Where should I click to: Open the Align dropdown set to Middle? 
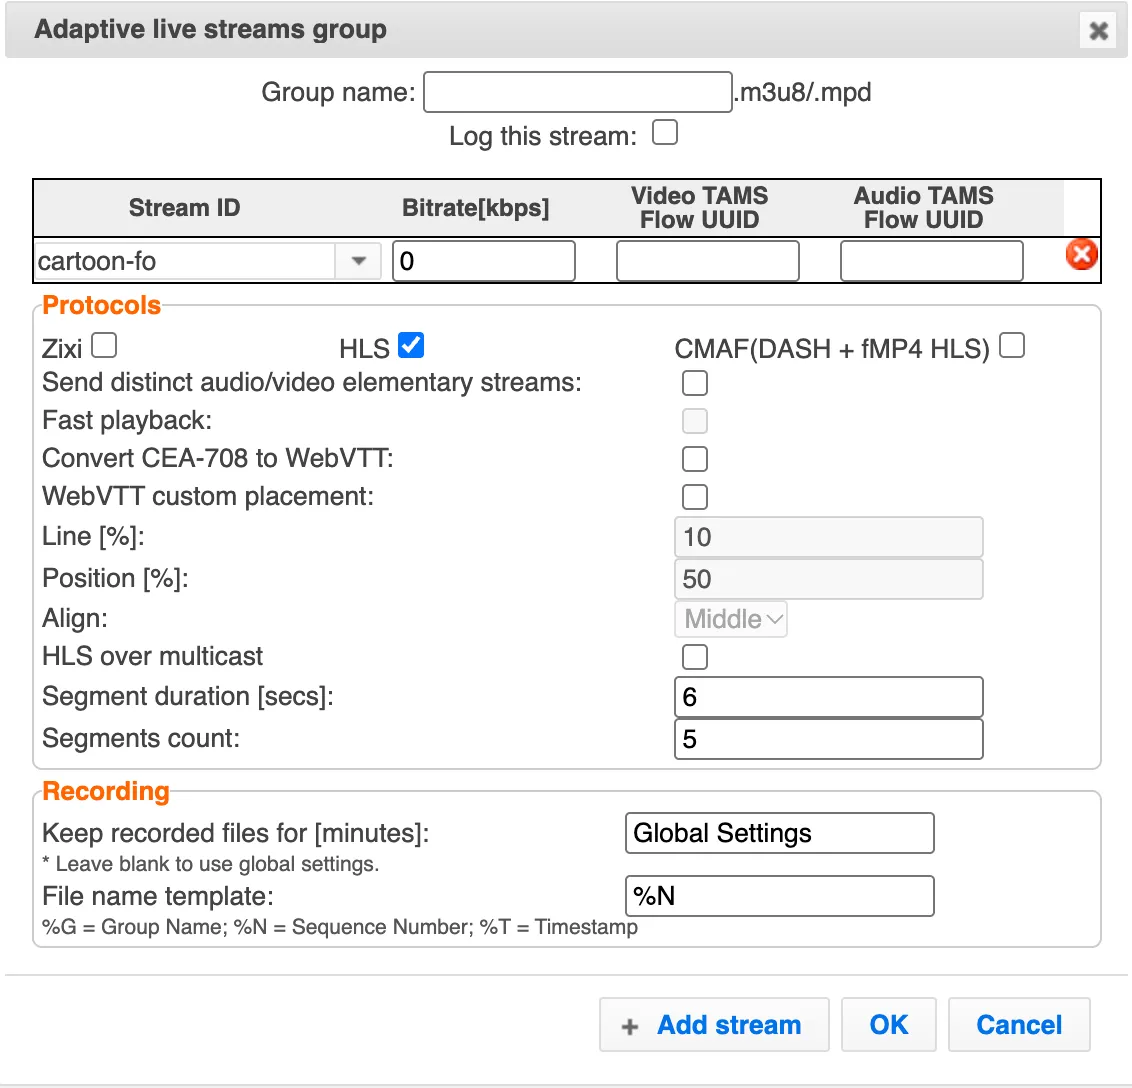tap(731, 619)
